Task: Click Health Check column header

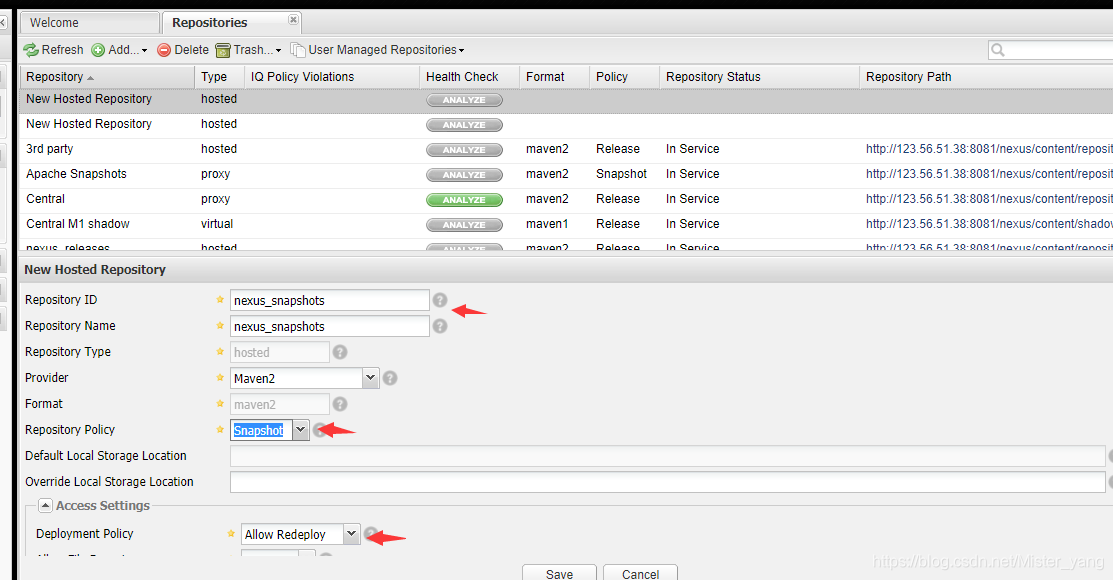Action: click(469, 77)
